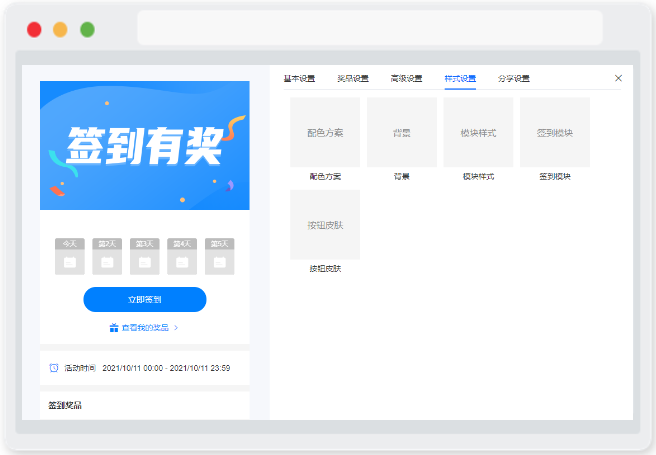Click the red window close dot
656x455 pixels.
click(x=34, y=30)
